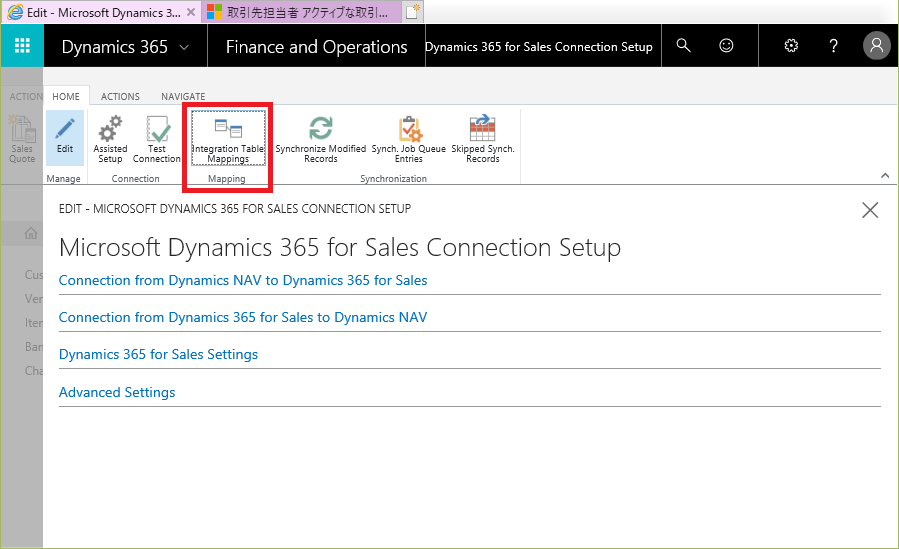The image size is (899, 549).
Task: Expand Connection from Dynamics NAV to Sales
Action: click(243, 280)
